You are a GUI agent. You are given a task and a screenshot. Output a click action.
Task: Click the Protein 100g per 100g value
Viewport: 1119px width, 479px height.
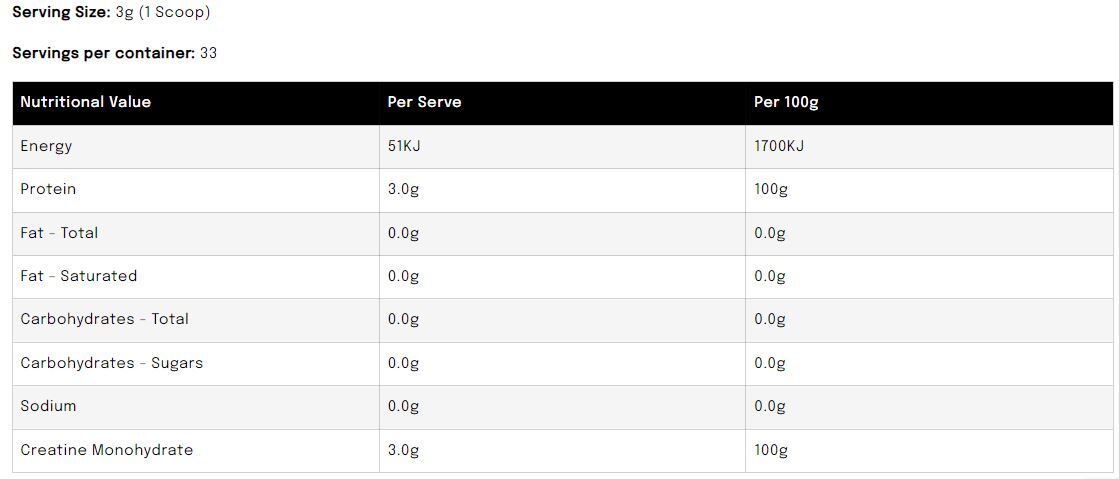[x=771, y=190]
